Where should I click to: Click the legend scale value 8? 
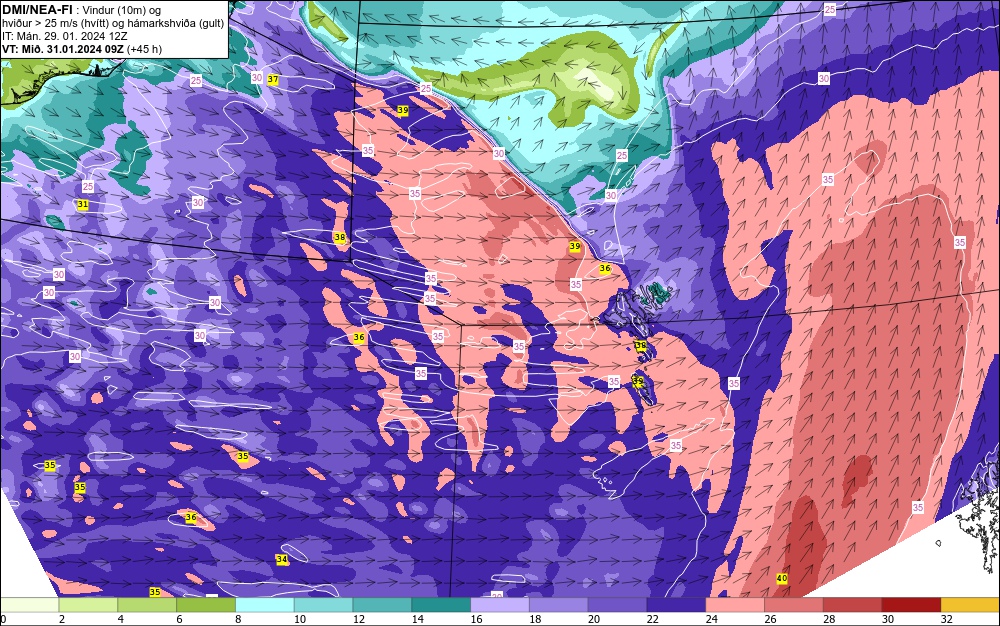tap(238, 619)
